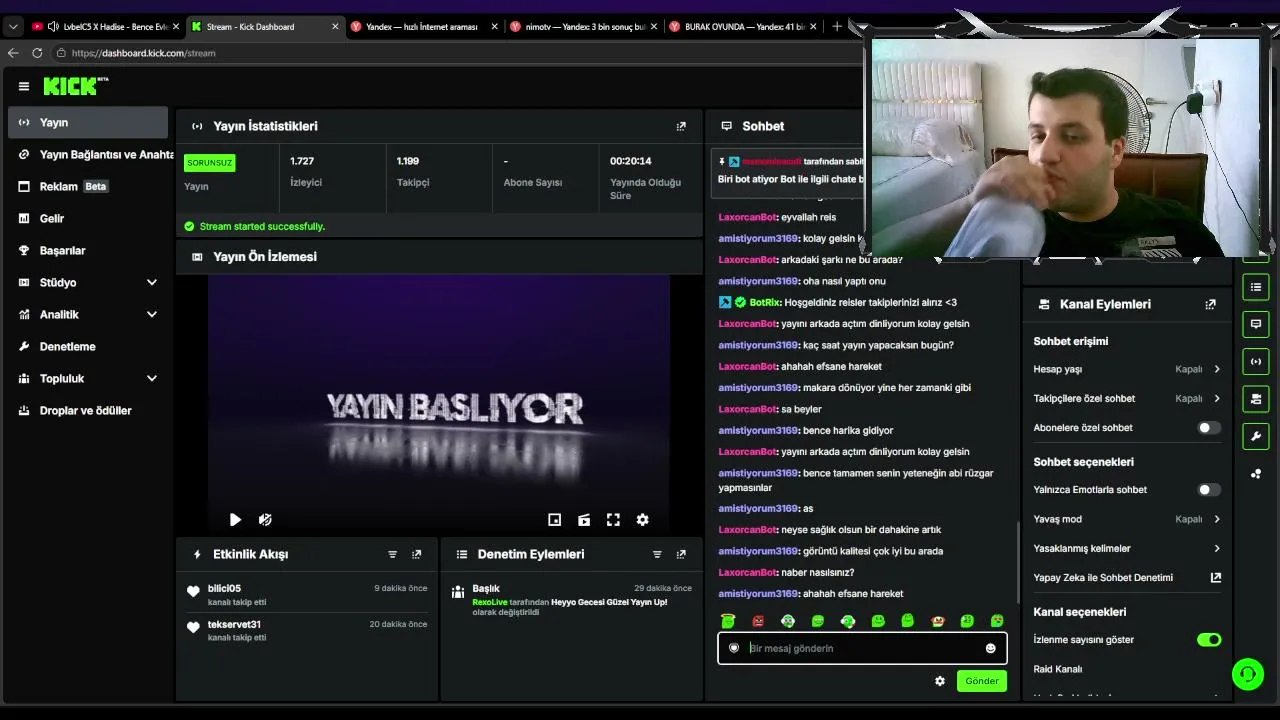The width and height of the screenshot is (1280, 720).
Task: Open the browser tab list dropdown
Action: point(13,27)
